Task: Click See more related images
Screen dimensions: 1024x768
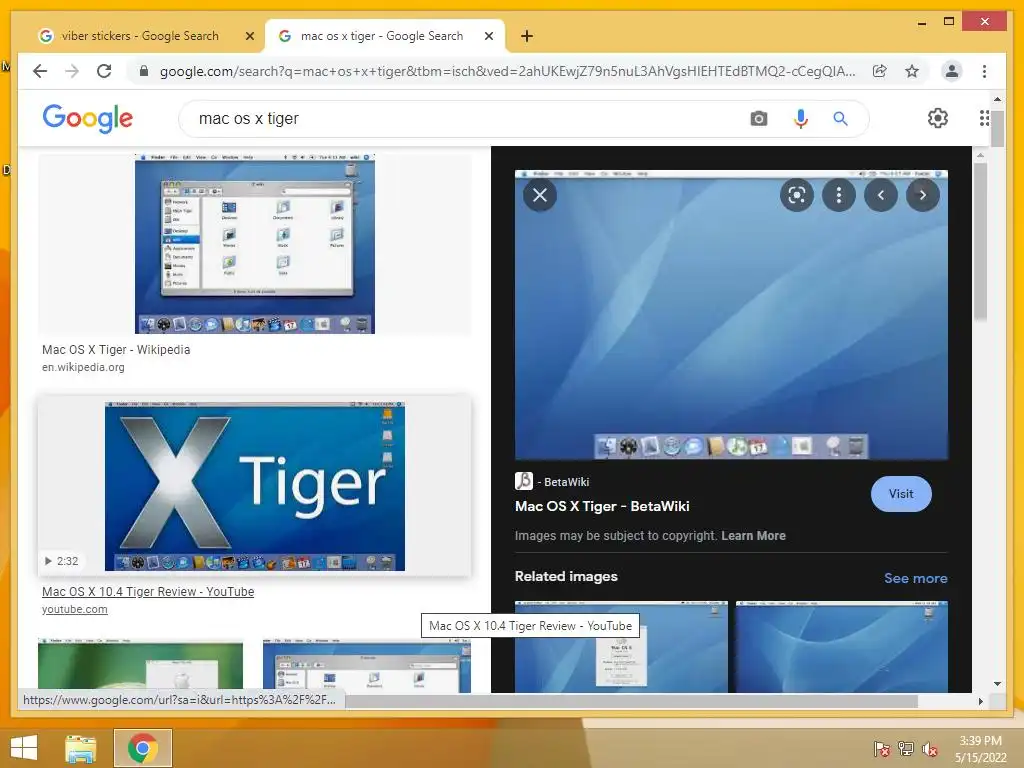Action: pos(916,579)
